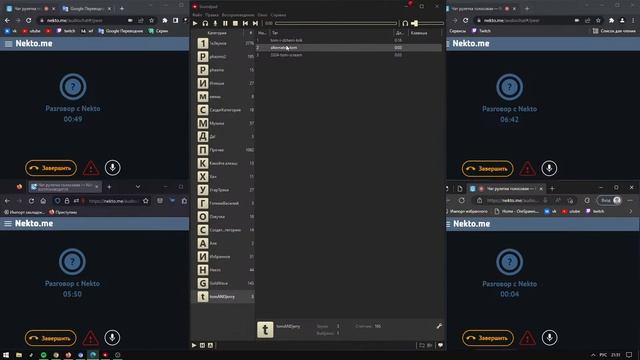
Task: End the Nekto call showing 06:42
Action: click(x=488, y=169)
